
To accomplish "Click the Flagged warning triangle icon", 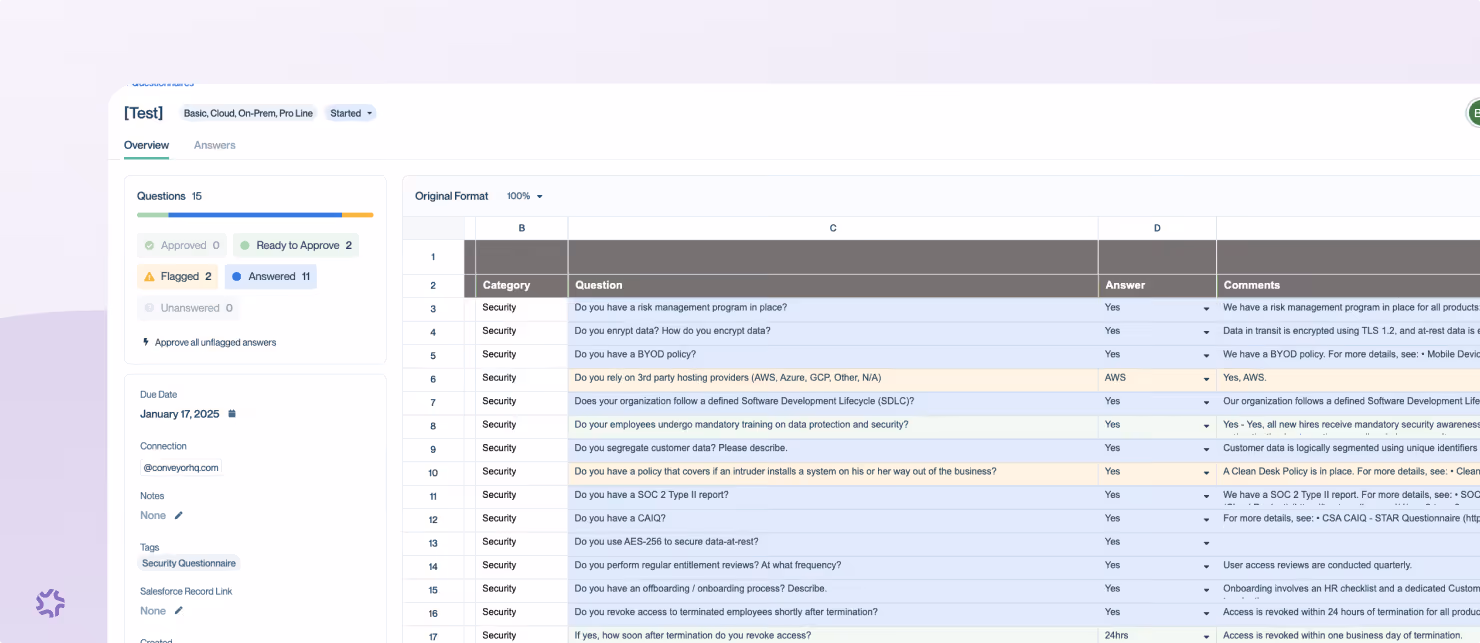I will pos(150,276).
